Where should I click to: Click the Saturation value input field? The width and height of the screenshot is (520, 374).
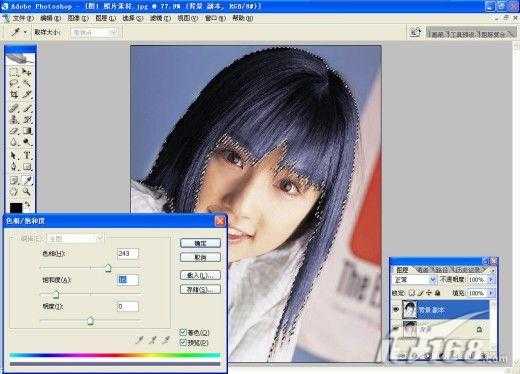[x=128, y=280]
